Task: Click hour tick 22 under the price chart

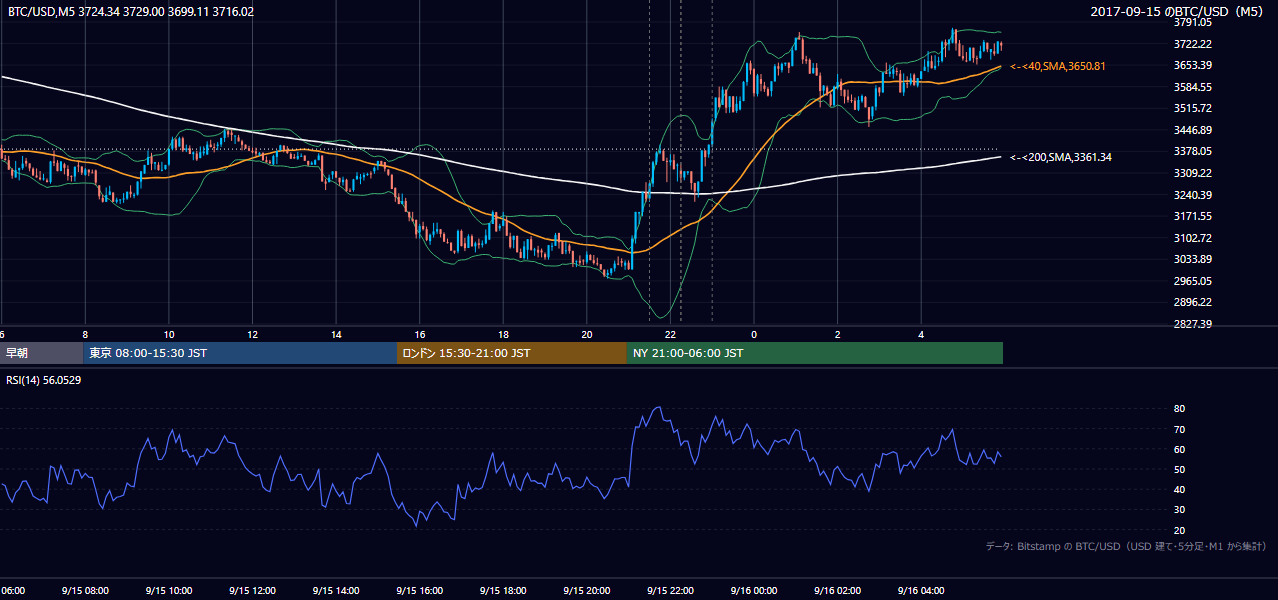Action: pos(671,335)
